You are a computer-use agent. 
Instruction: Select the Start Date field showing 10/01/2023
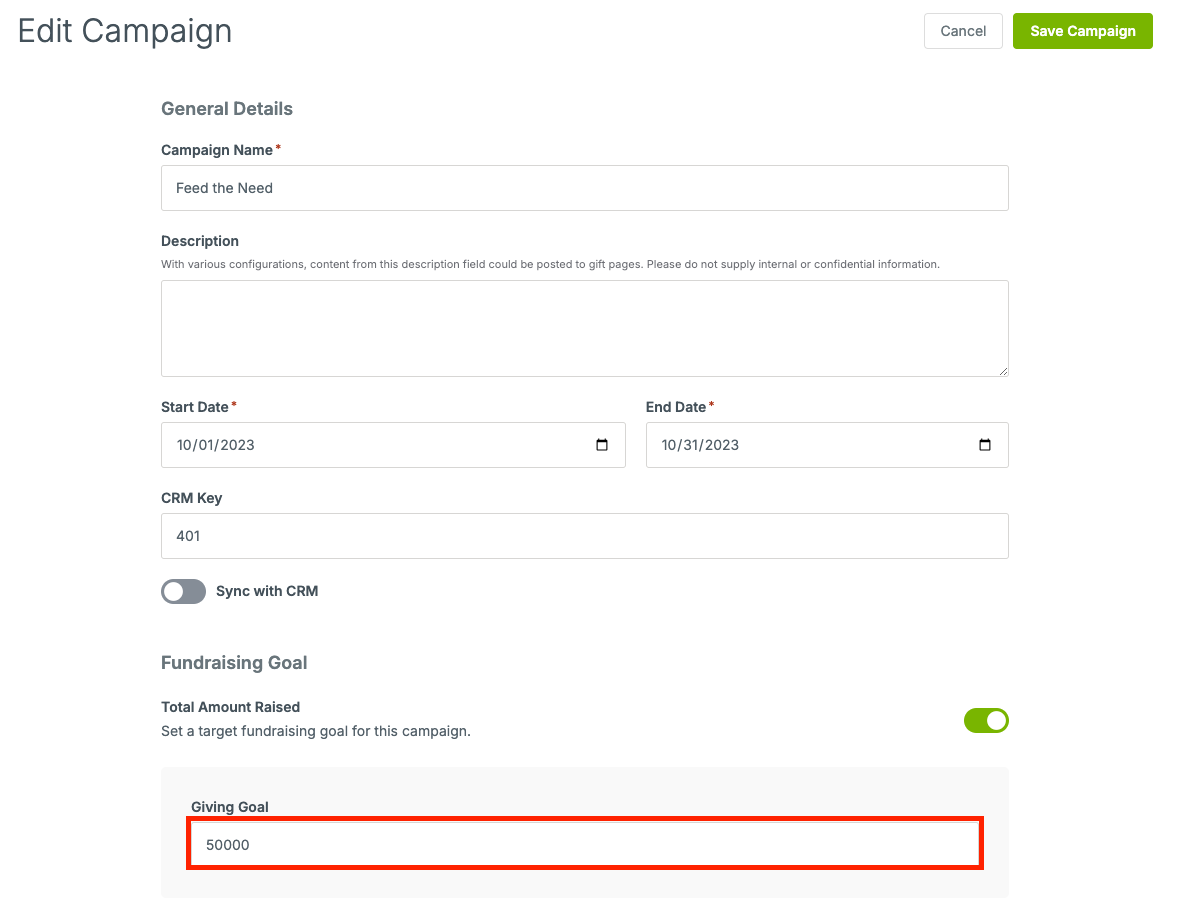coord(393,444)
